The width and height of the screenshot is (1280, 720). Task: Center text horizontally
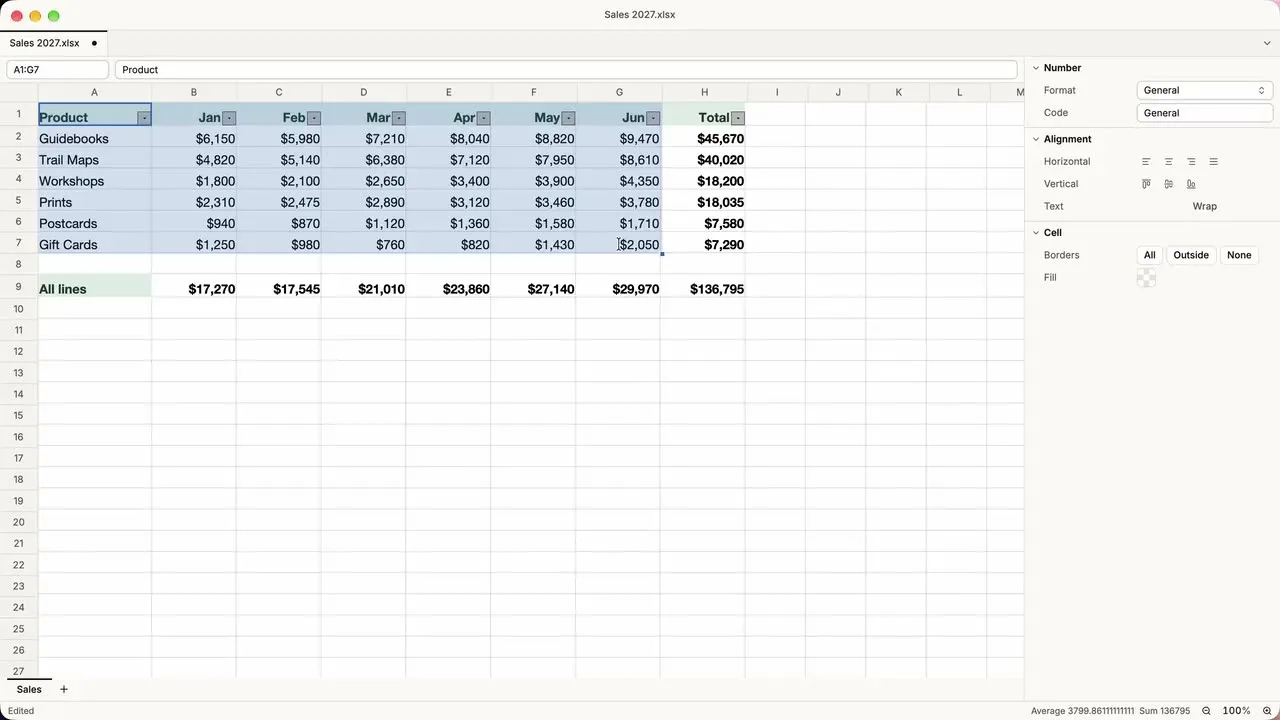[1168, 161]
